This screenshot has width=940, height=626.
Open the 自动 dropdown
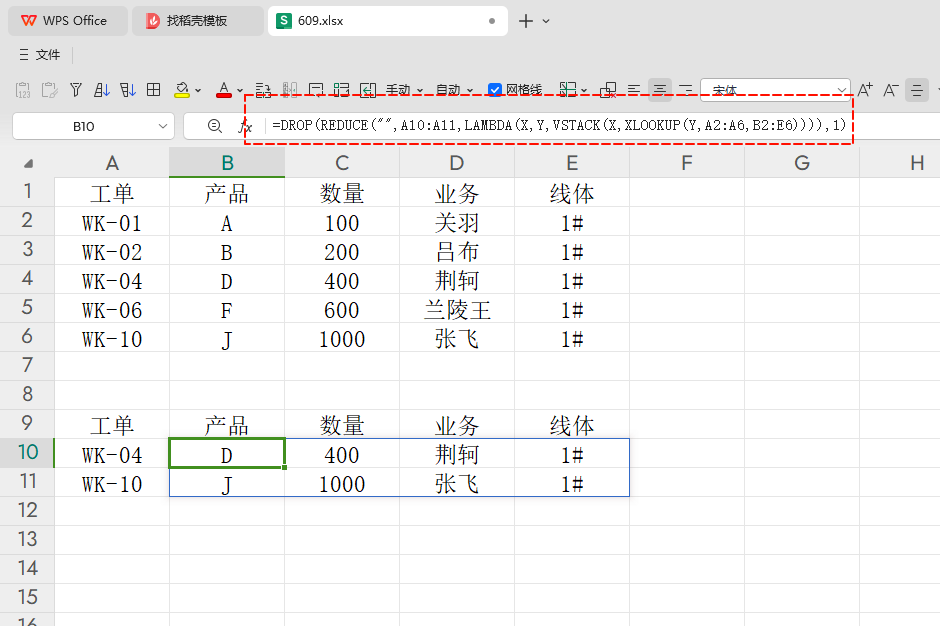(x=454, y=90)
